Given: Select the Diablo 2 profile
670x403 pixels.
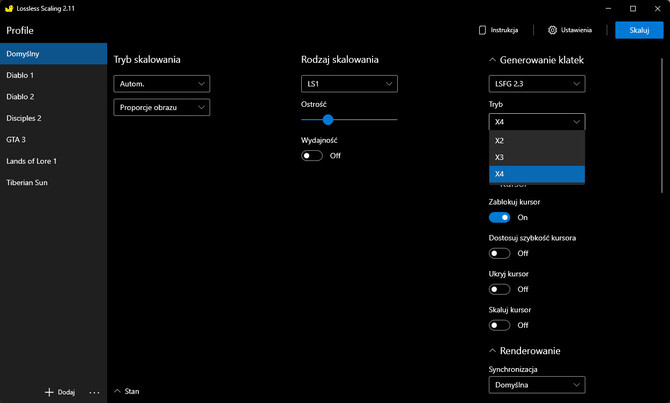Looking at the screenshot, I should click(53, 97).
